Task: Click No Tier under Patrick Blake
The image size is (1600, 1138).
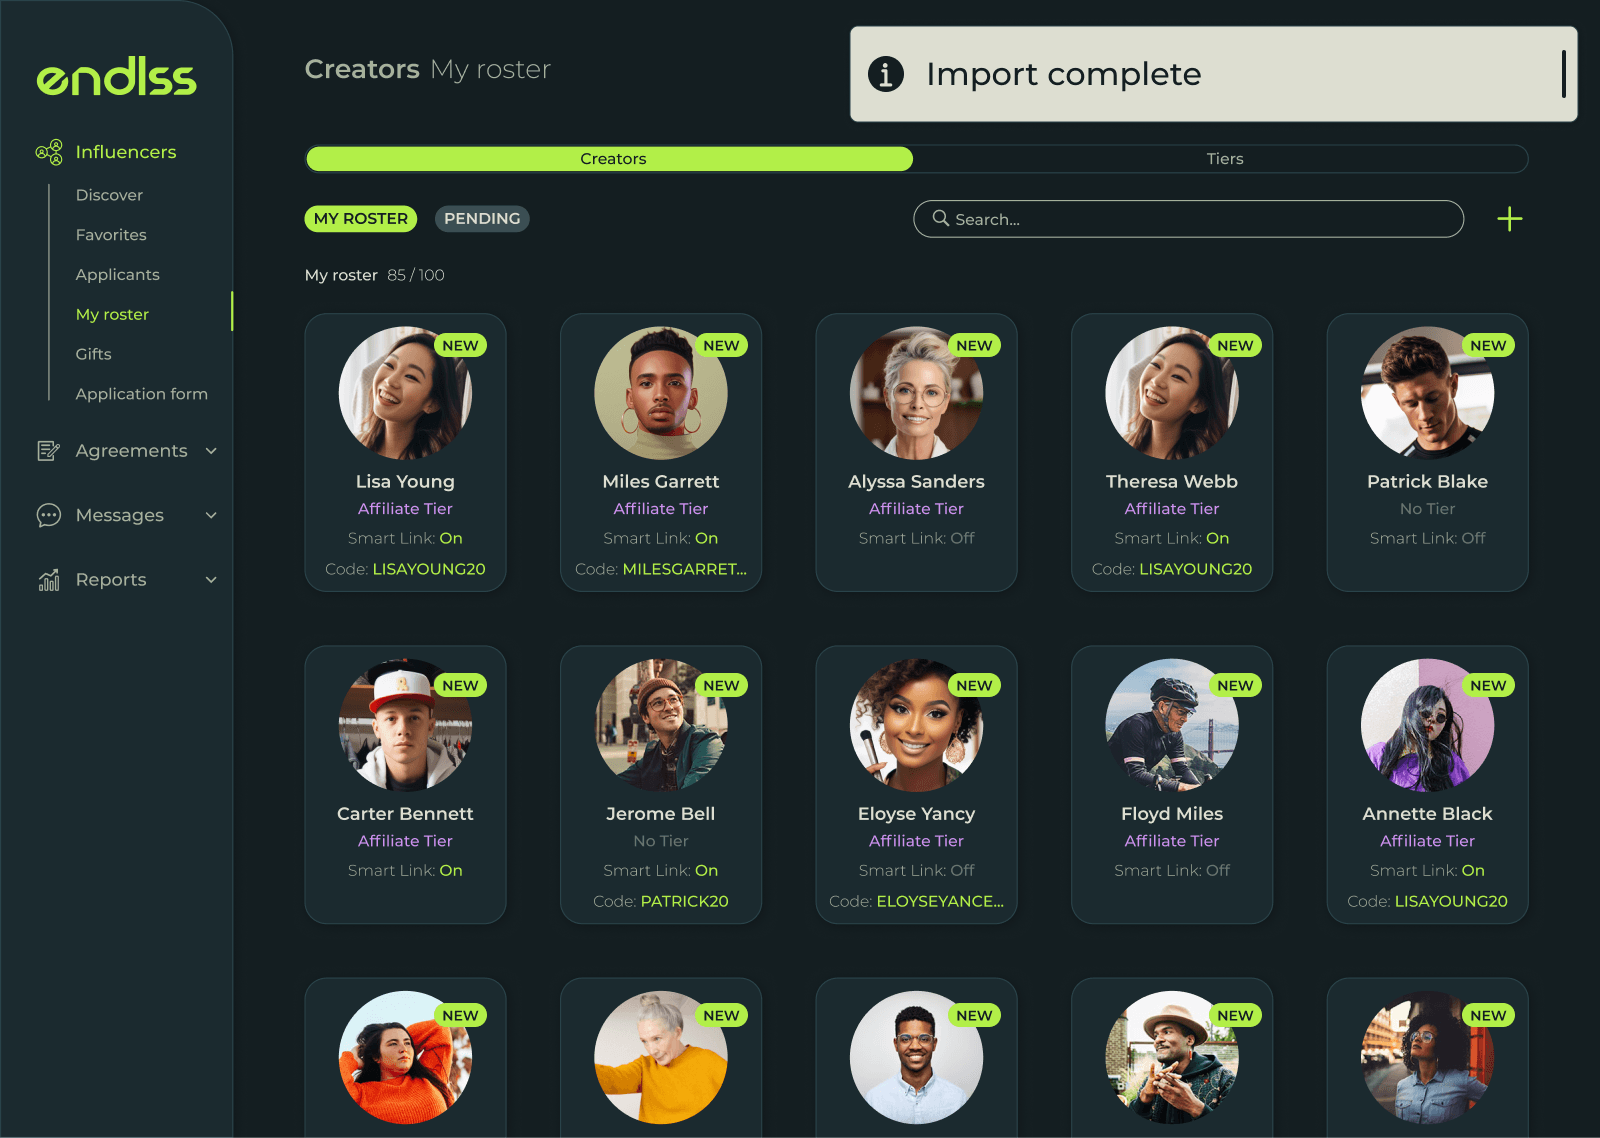Action: click(1427, 509)
